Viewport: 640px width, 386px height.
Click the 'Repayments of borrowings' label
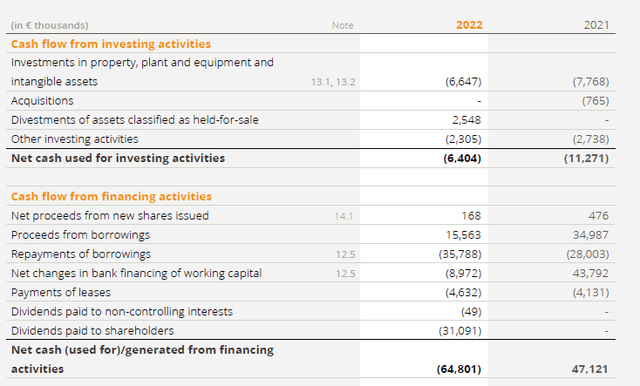(x=81, y=254)
